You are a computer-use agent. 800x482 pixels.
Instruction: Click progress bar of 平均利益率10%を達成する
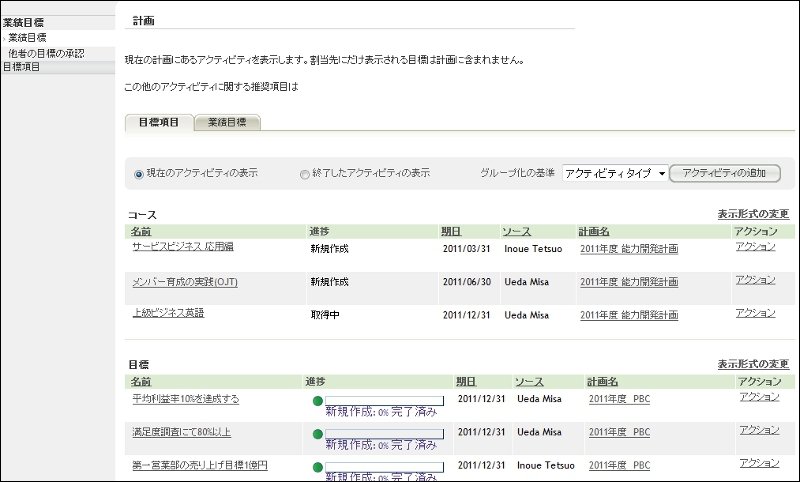(x=384, y=401)
